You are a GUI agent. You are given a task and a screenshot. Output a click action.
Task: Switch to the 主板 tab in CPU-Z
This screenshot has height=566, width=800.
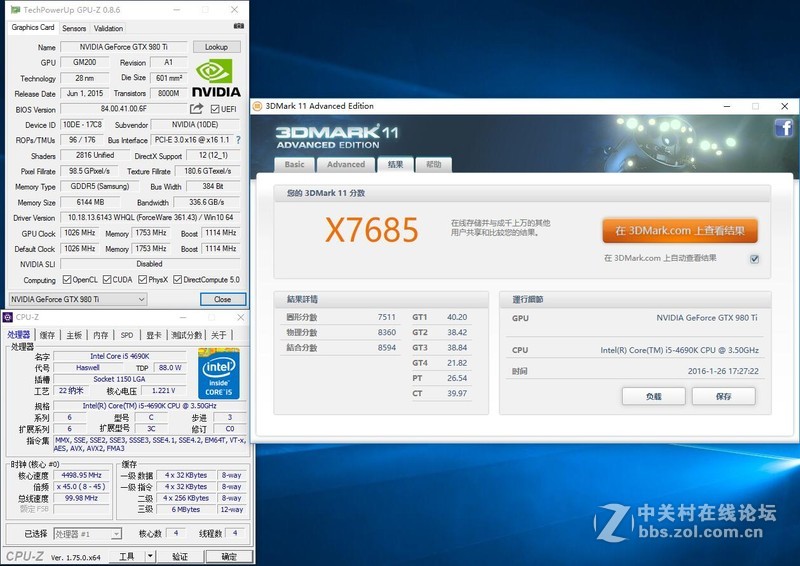click(x=74, y=335)
